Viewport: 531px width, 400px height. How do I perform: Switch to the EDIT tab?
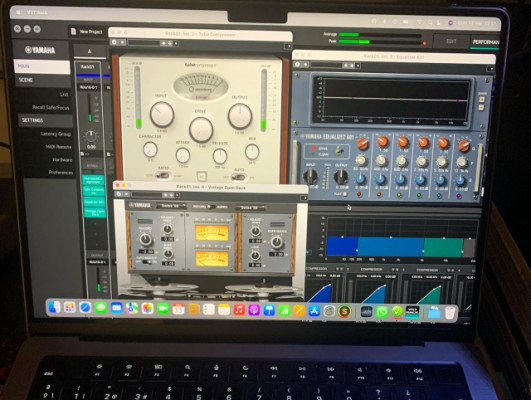click(451, 41)
